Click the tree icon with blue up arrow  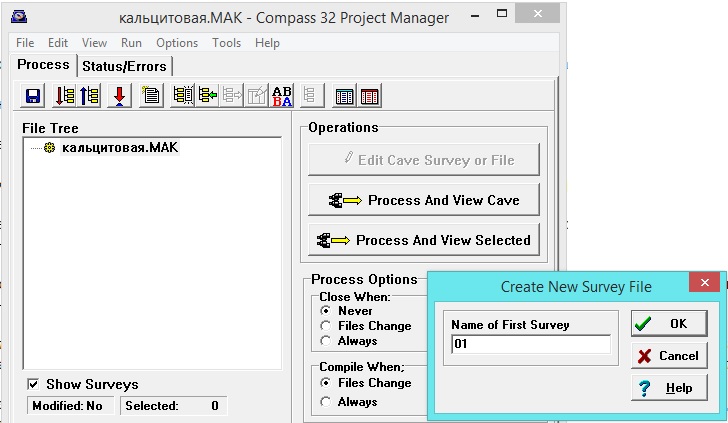click(x=89, y=96)
